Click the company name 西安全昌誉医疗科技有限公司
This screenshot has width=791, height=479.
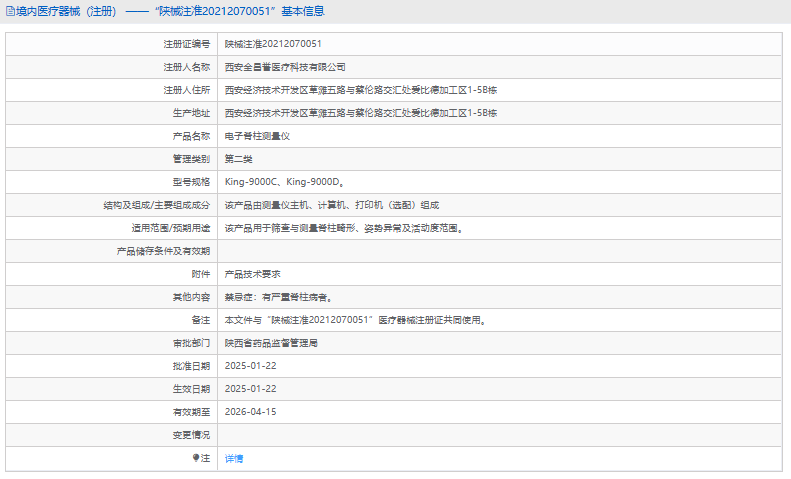[x=285, y=67]
